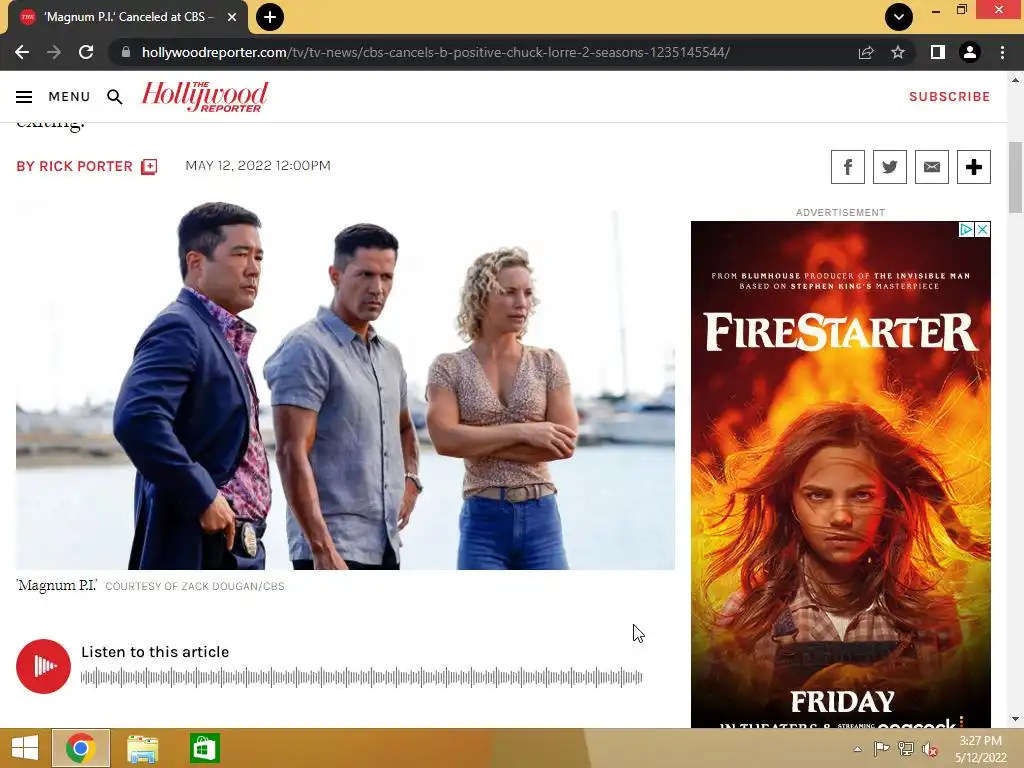This screenshot has height=768, width=1024.
Task: View site security lock information
Action: [126, 52]
